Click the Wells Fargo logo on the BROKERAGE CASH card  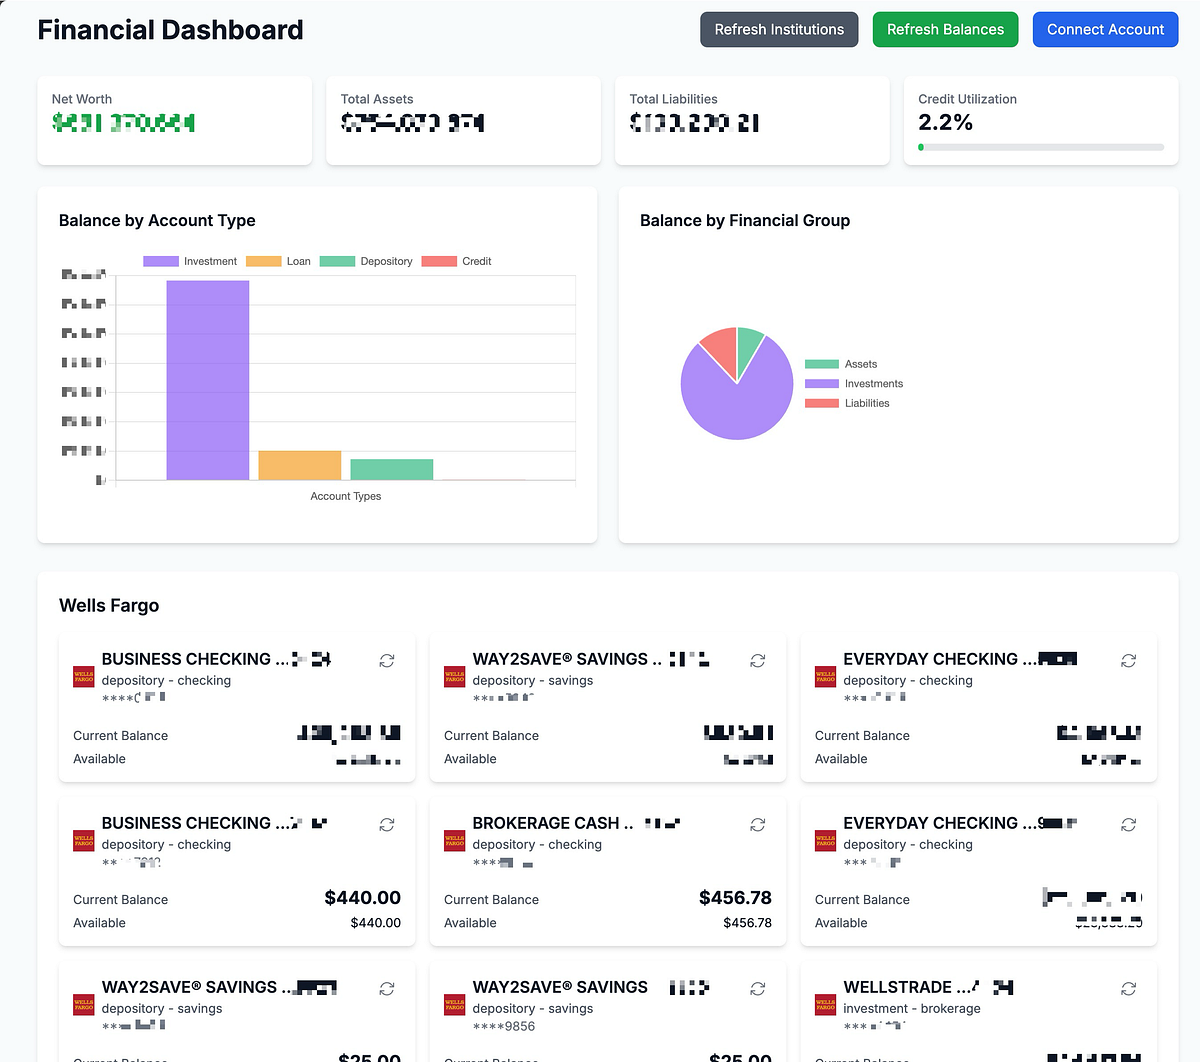tap(454, 841)
